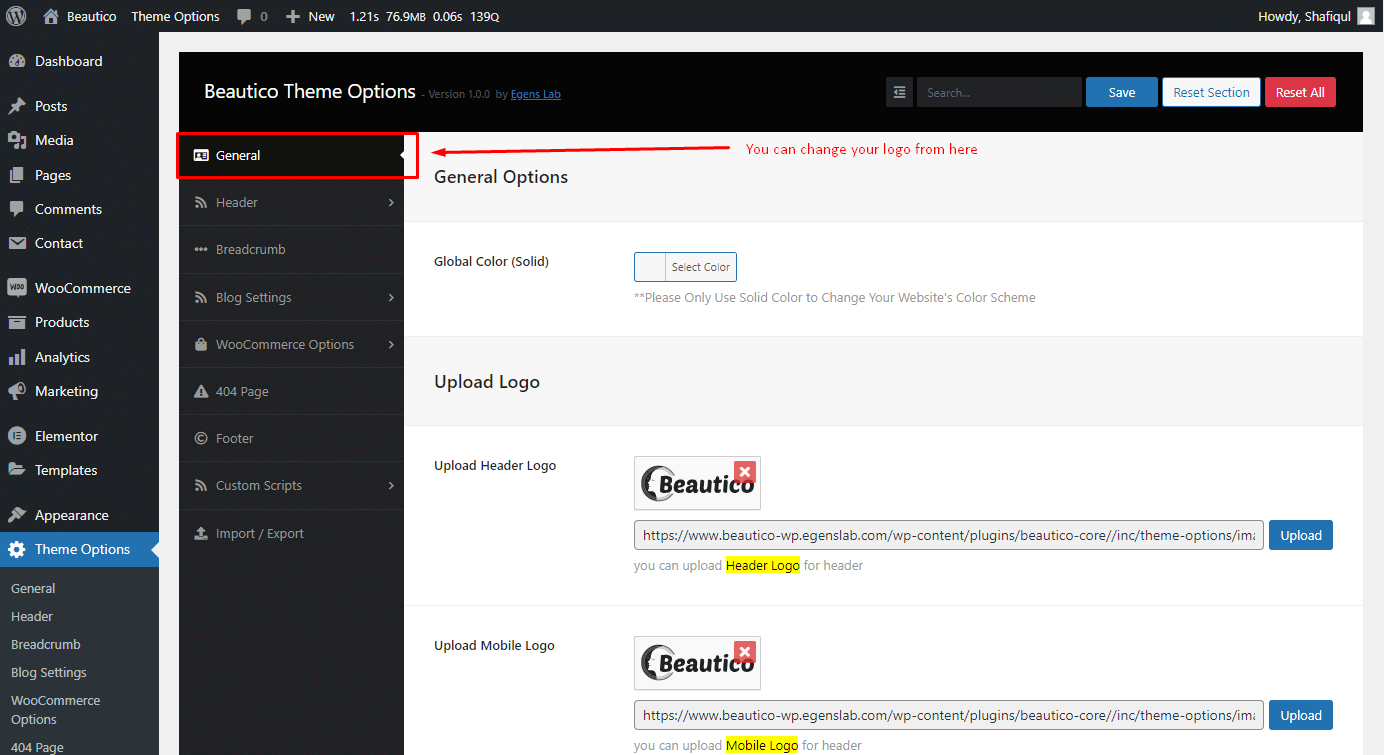Viewport: 1384px width, 755px height.
Task: Remove the mobile logo with red X
Action: click(x=744, y=652)
